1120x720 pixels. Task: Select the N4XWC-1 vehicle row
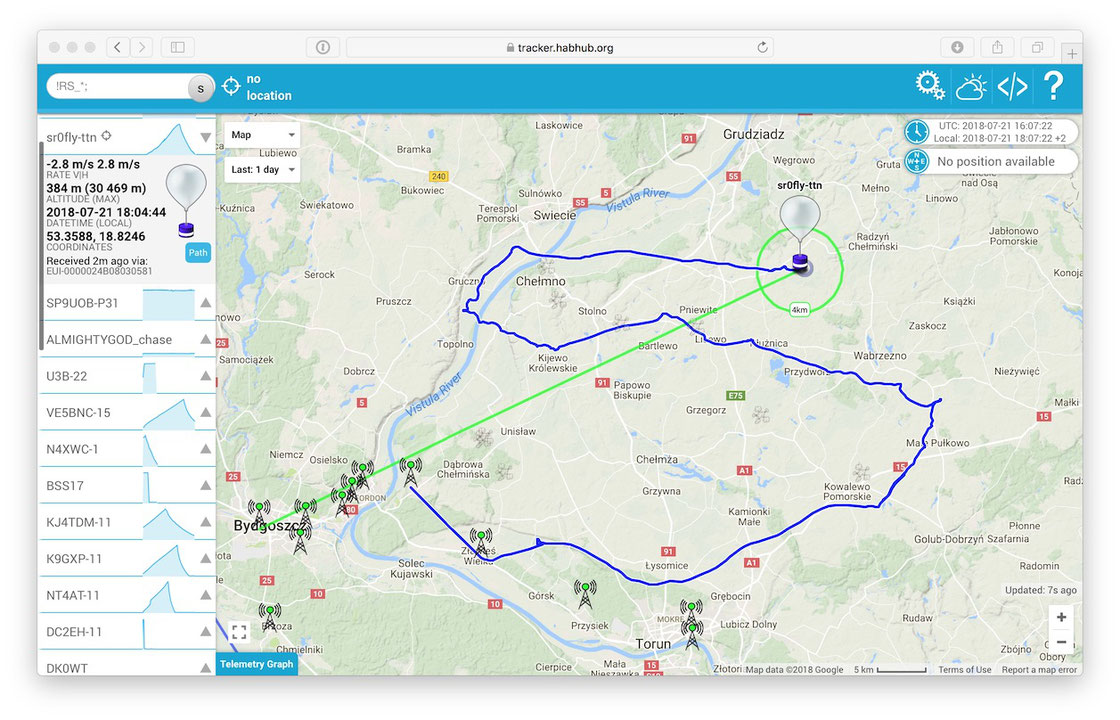click(127, 449)
